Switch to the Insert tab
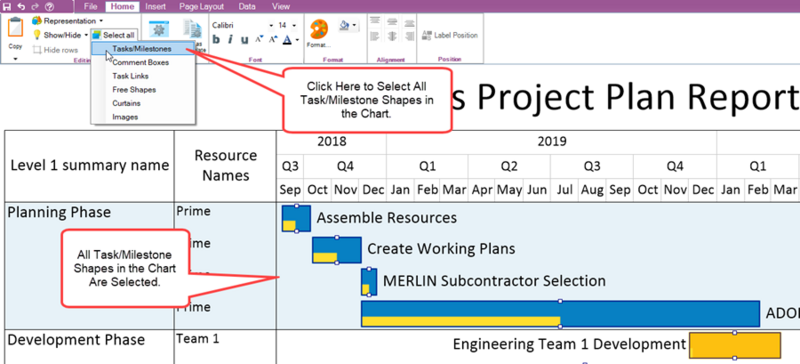 click(155, 7)
